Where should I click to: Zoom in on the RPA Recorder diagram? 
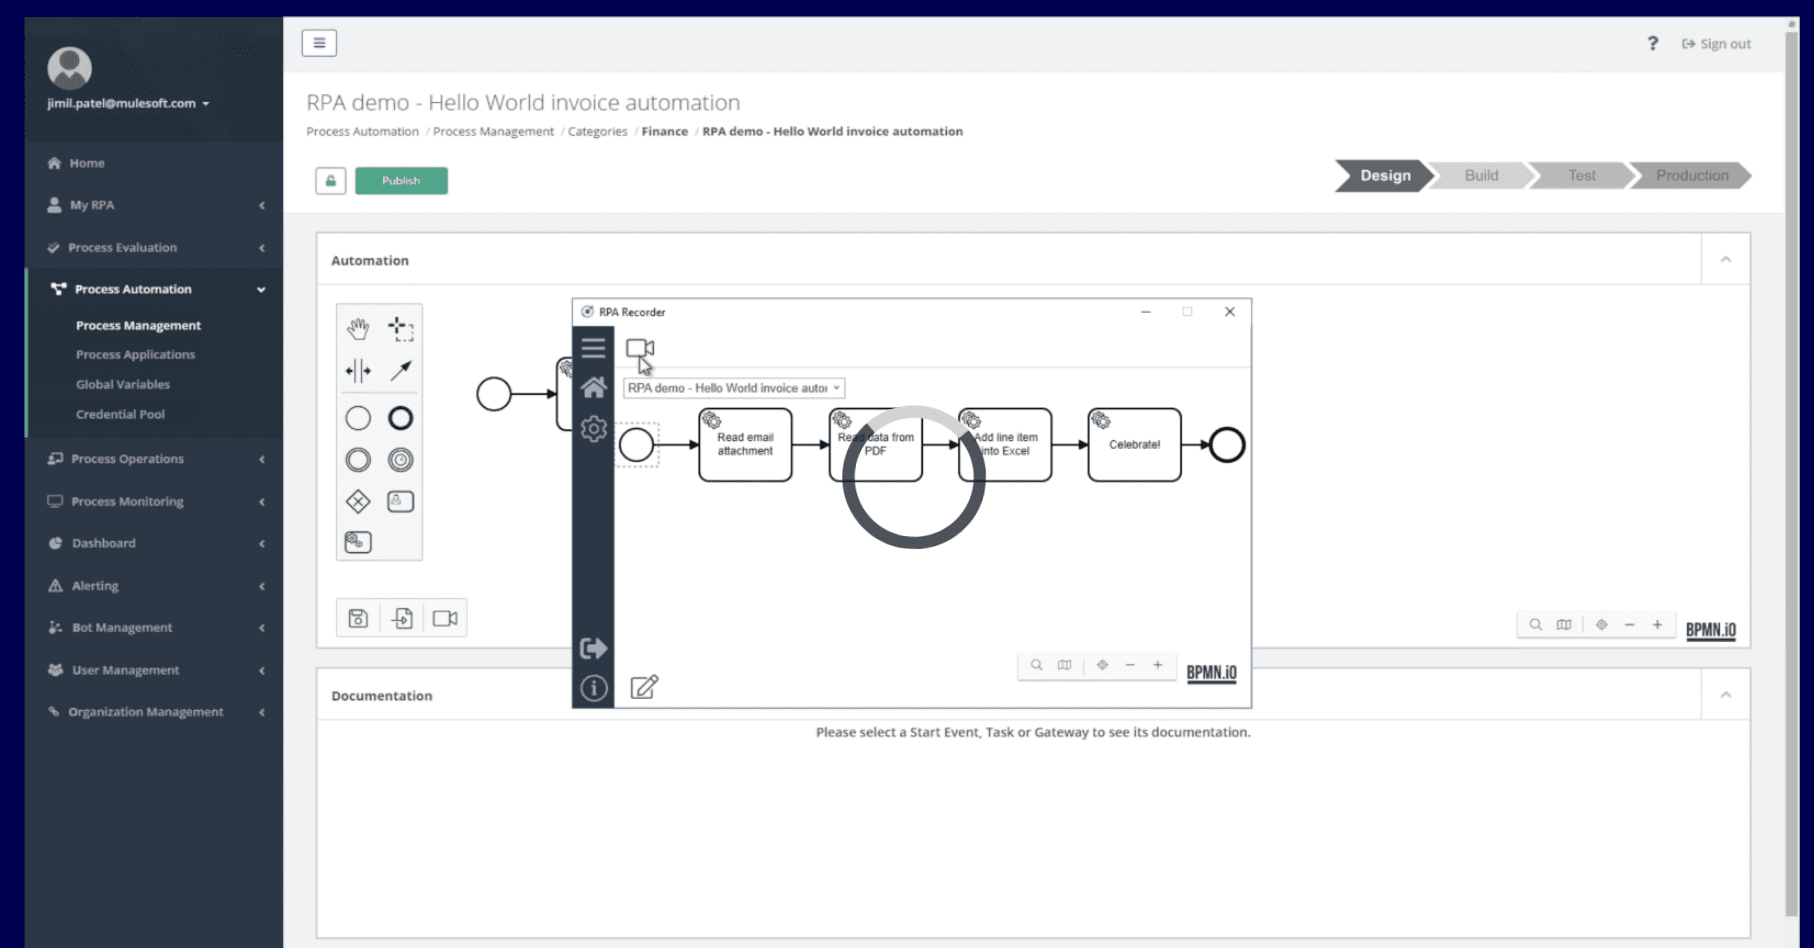[1158, 665]
